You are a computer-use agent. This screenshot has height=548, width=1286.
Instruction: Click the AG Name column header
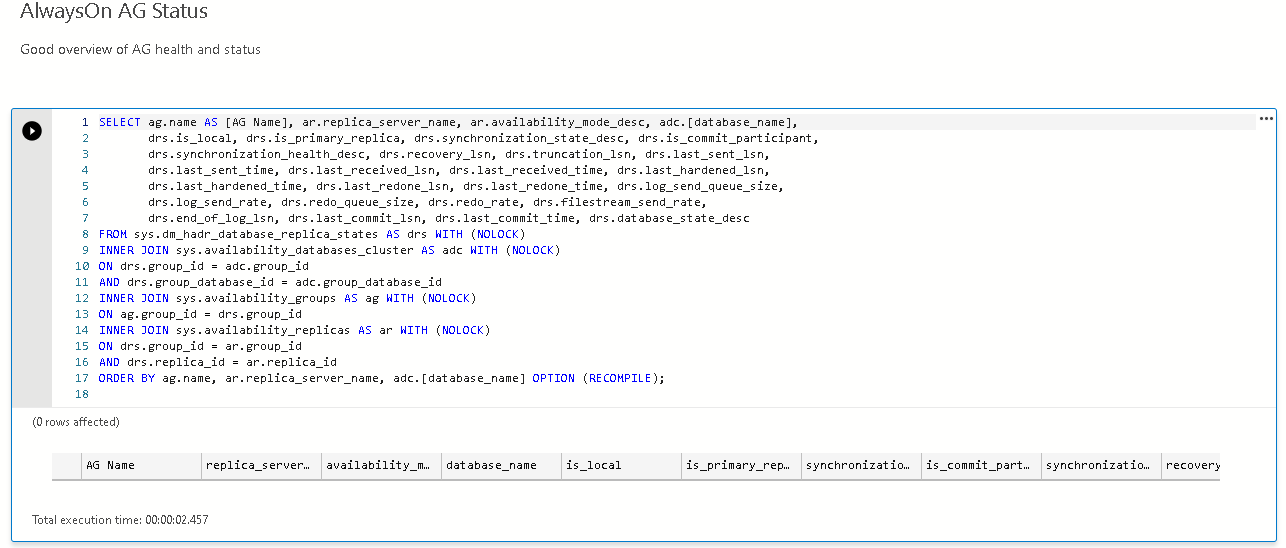[x=141, y=465]
